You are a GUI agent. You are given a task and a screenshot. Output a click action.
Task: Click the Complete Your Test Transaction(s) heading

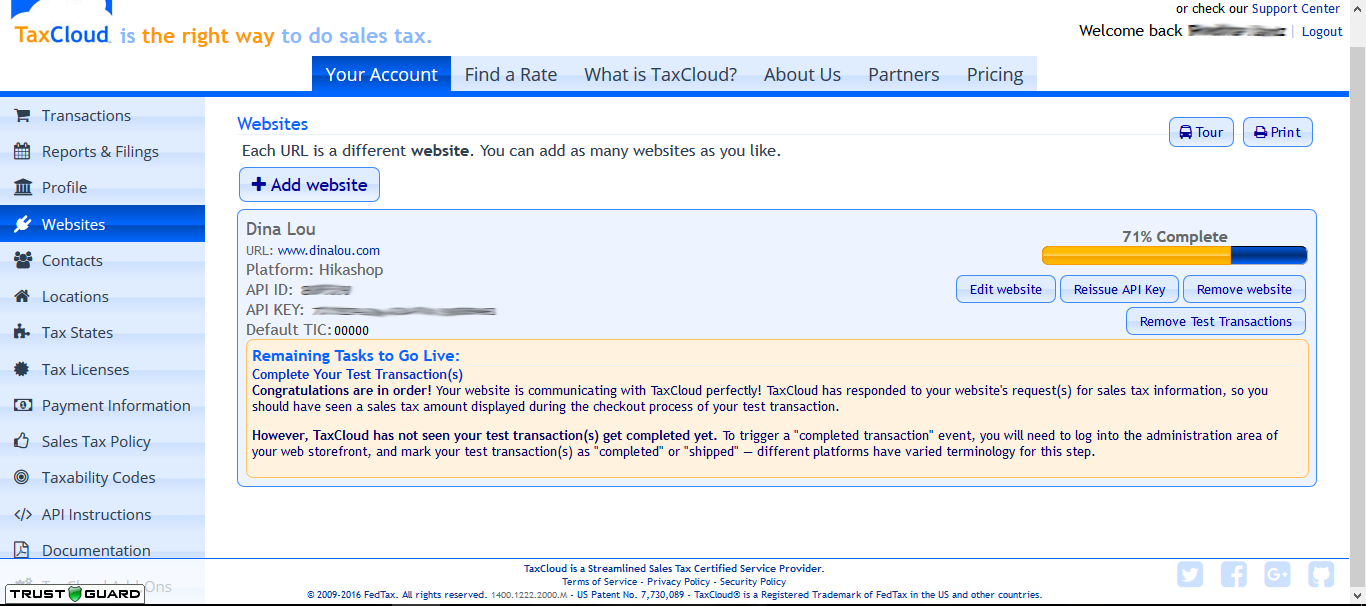[357, 374]
